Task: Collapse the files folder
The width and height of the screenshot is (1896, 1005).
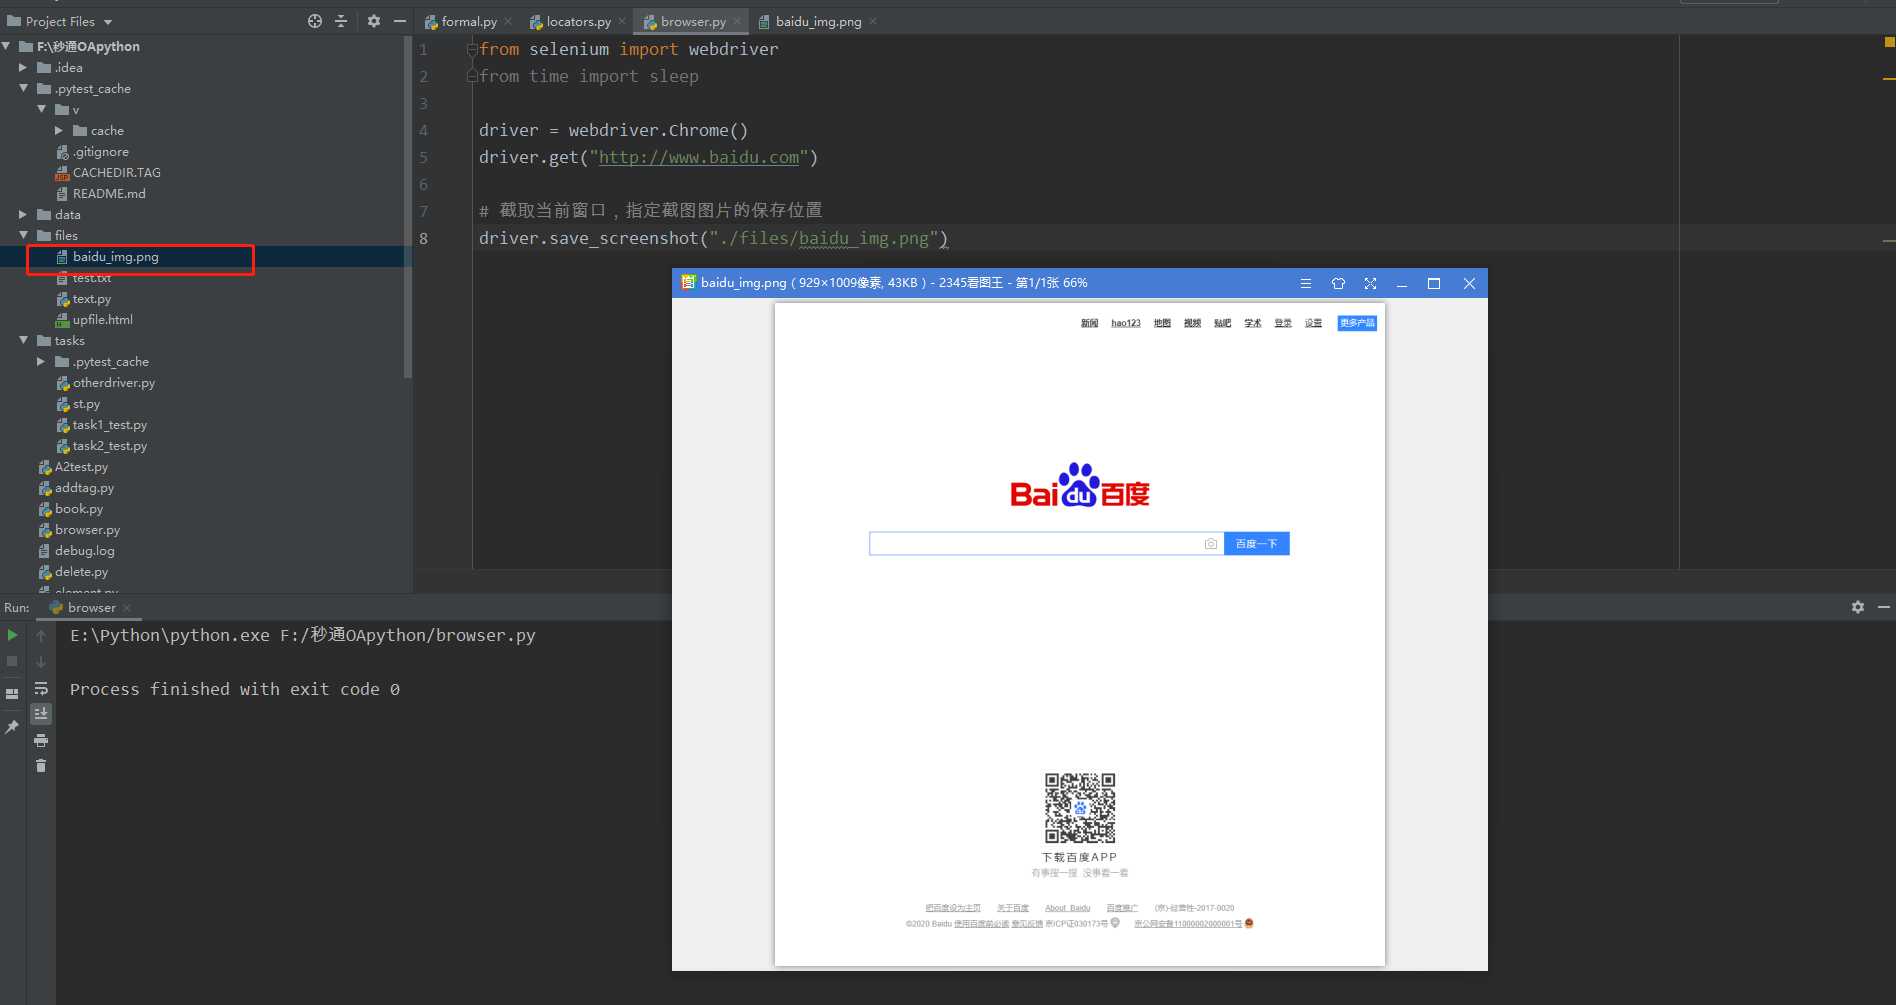Action: tap(23, 235)
